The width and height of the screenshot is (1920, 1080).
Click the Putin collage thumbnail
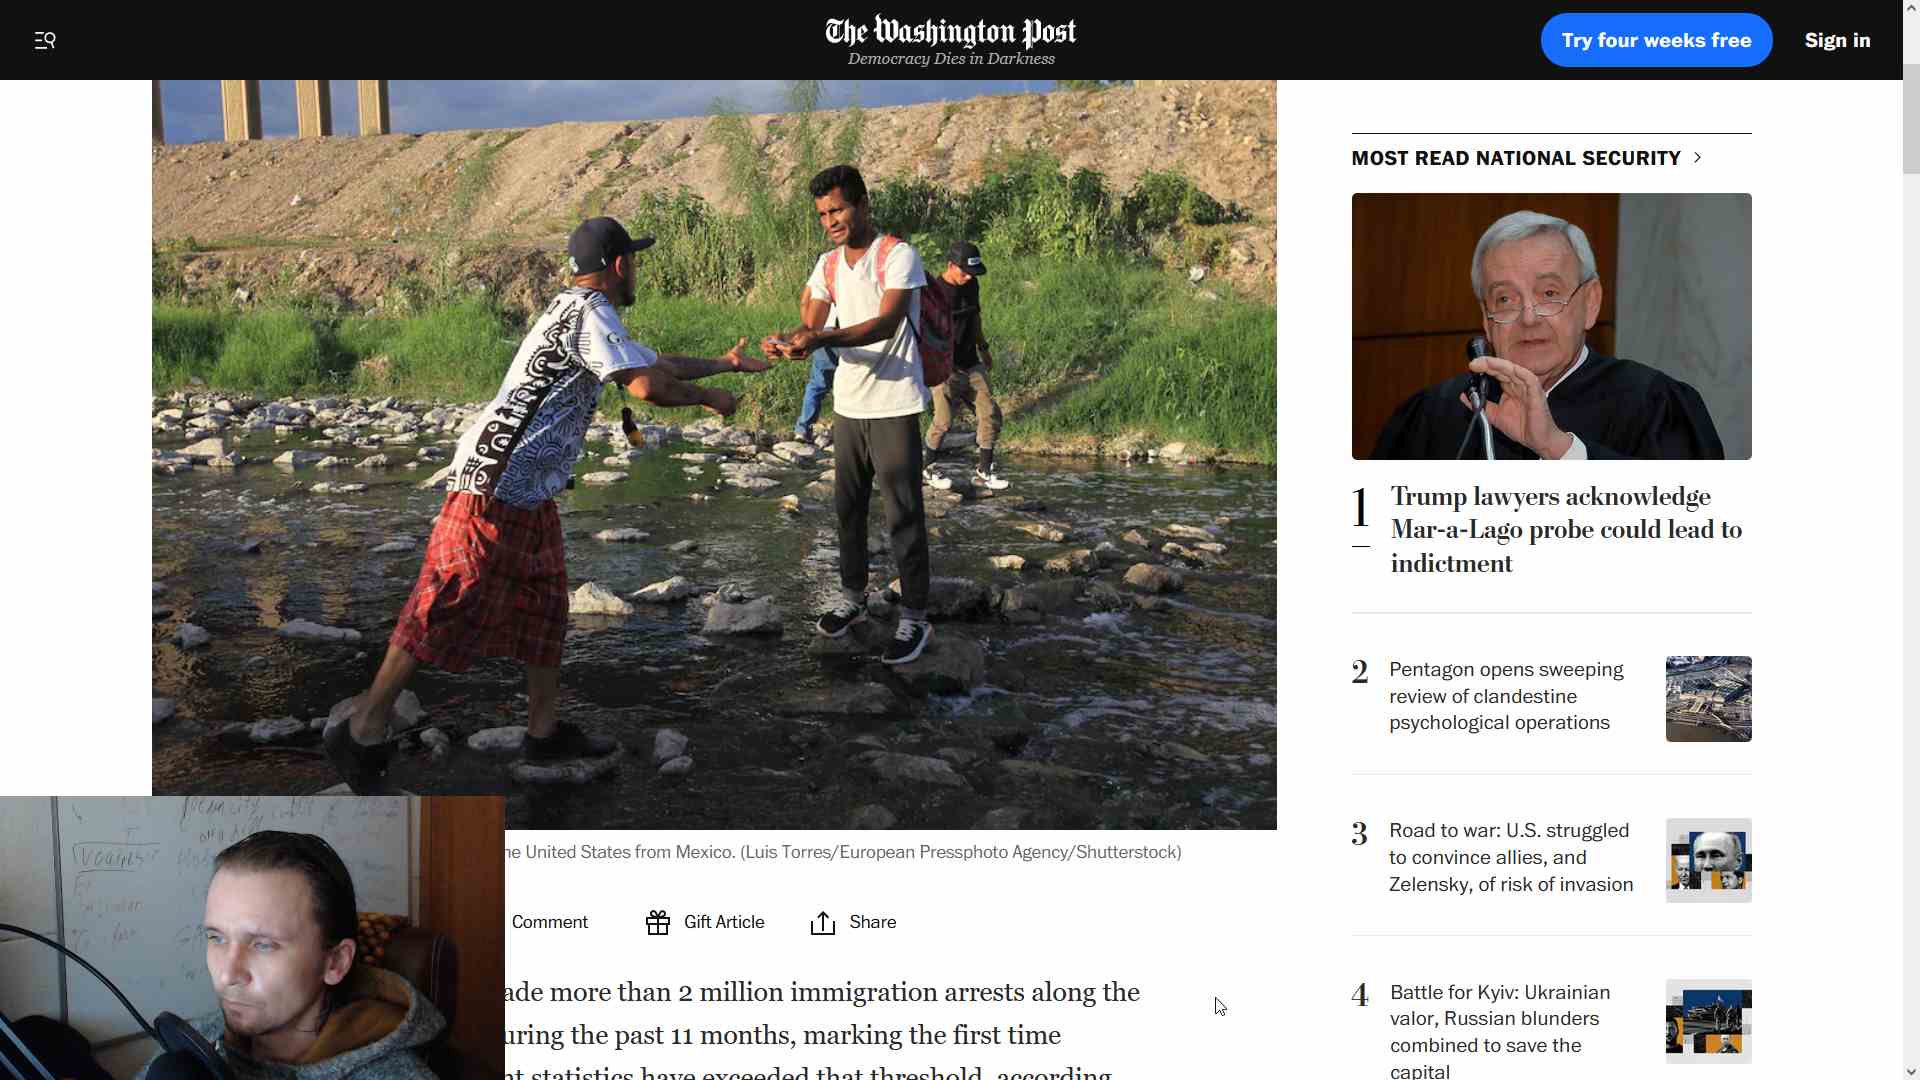1708,860
